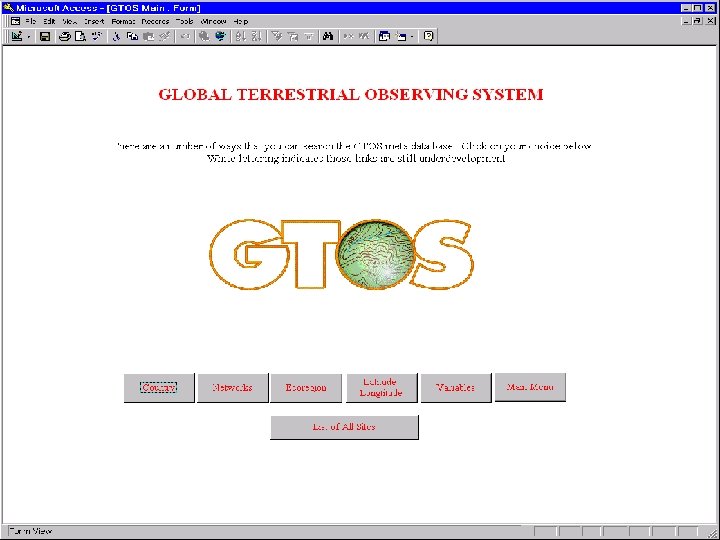Screen dimensions: 720x540
Task: Click the New Object toolbar icon
Action: coord(401,36)
